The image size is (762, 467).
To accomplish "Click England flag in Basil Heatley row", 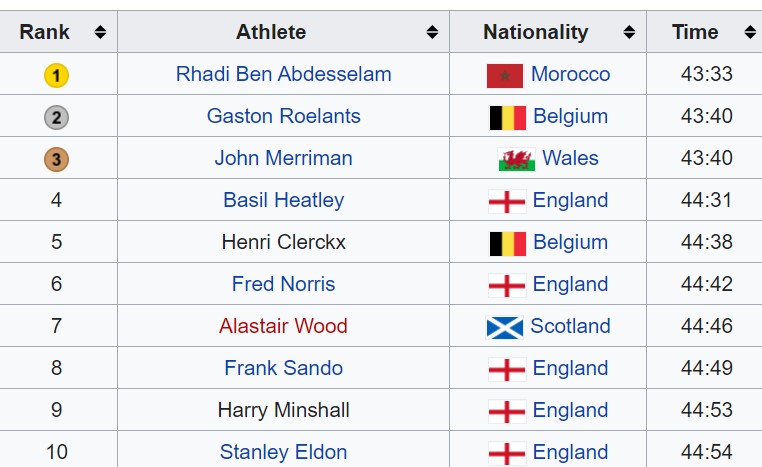I will pyautogui.click(x=507, y=201).
